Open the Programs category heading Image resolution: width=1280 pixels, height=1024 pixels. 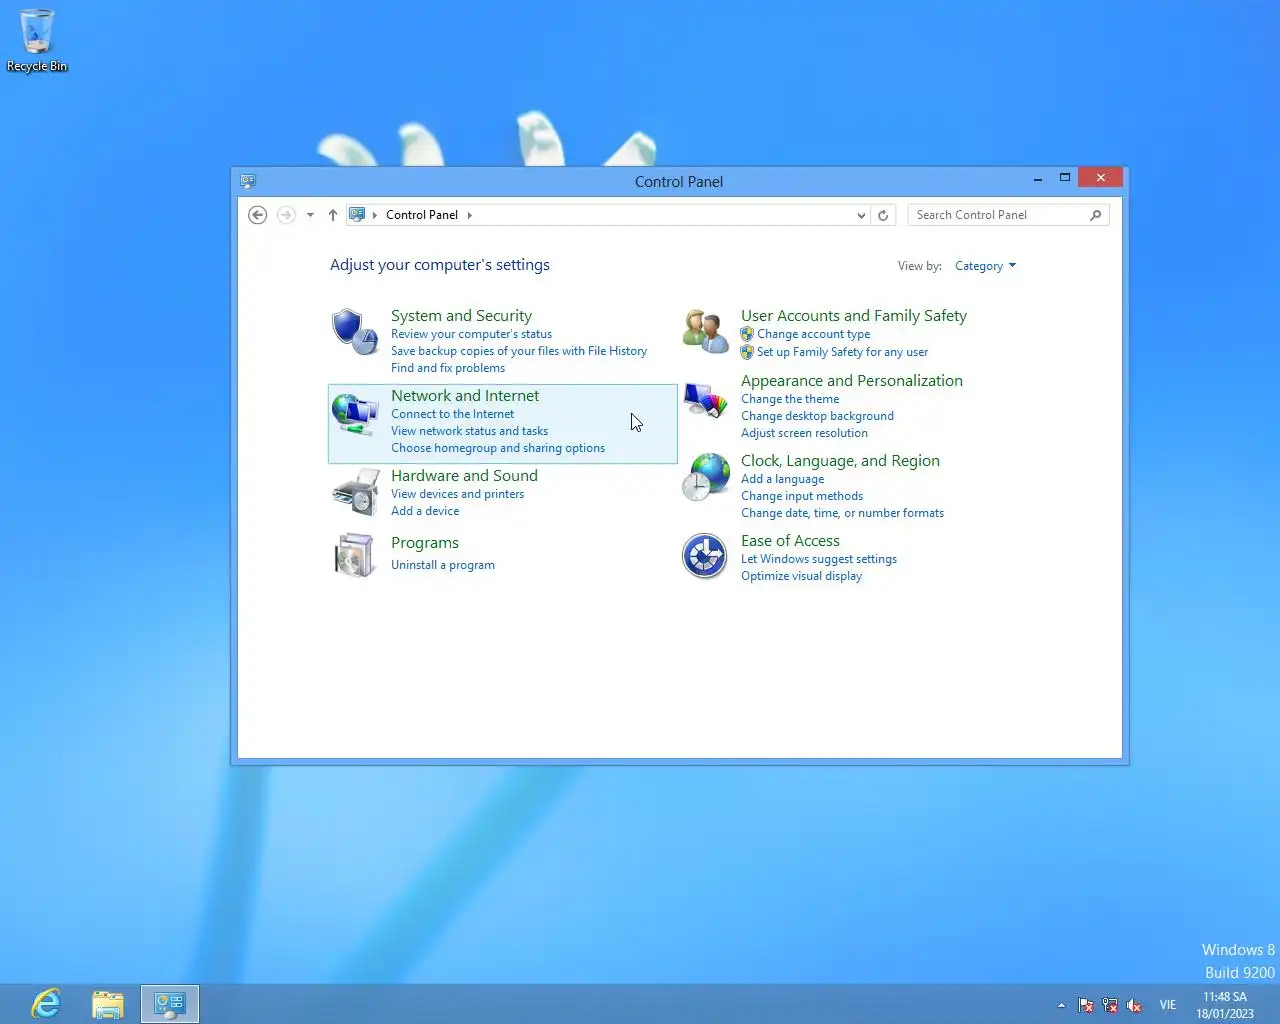click(425, 543)
